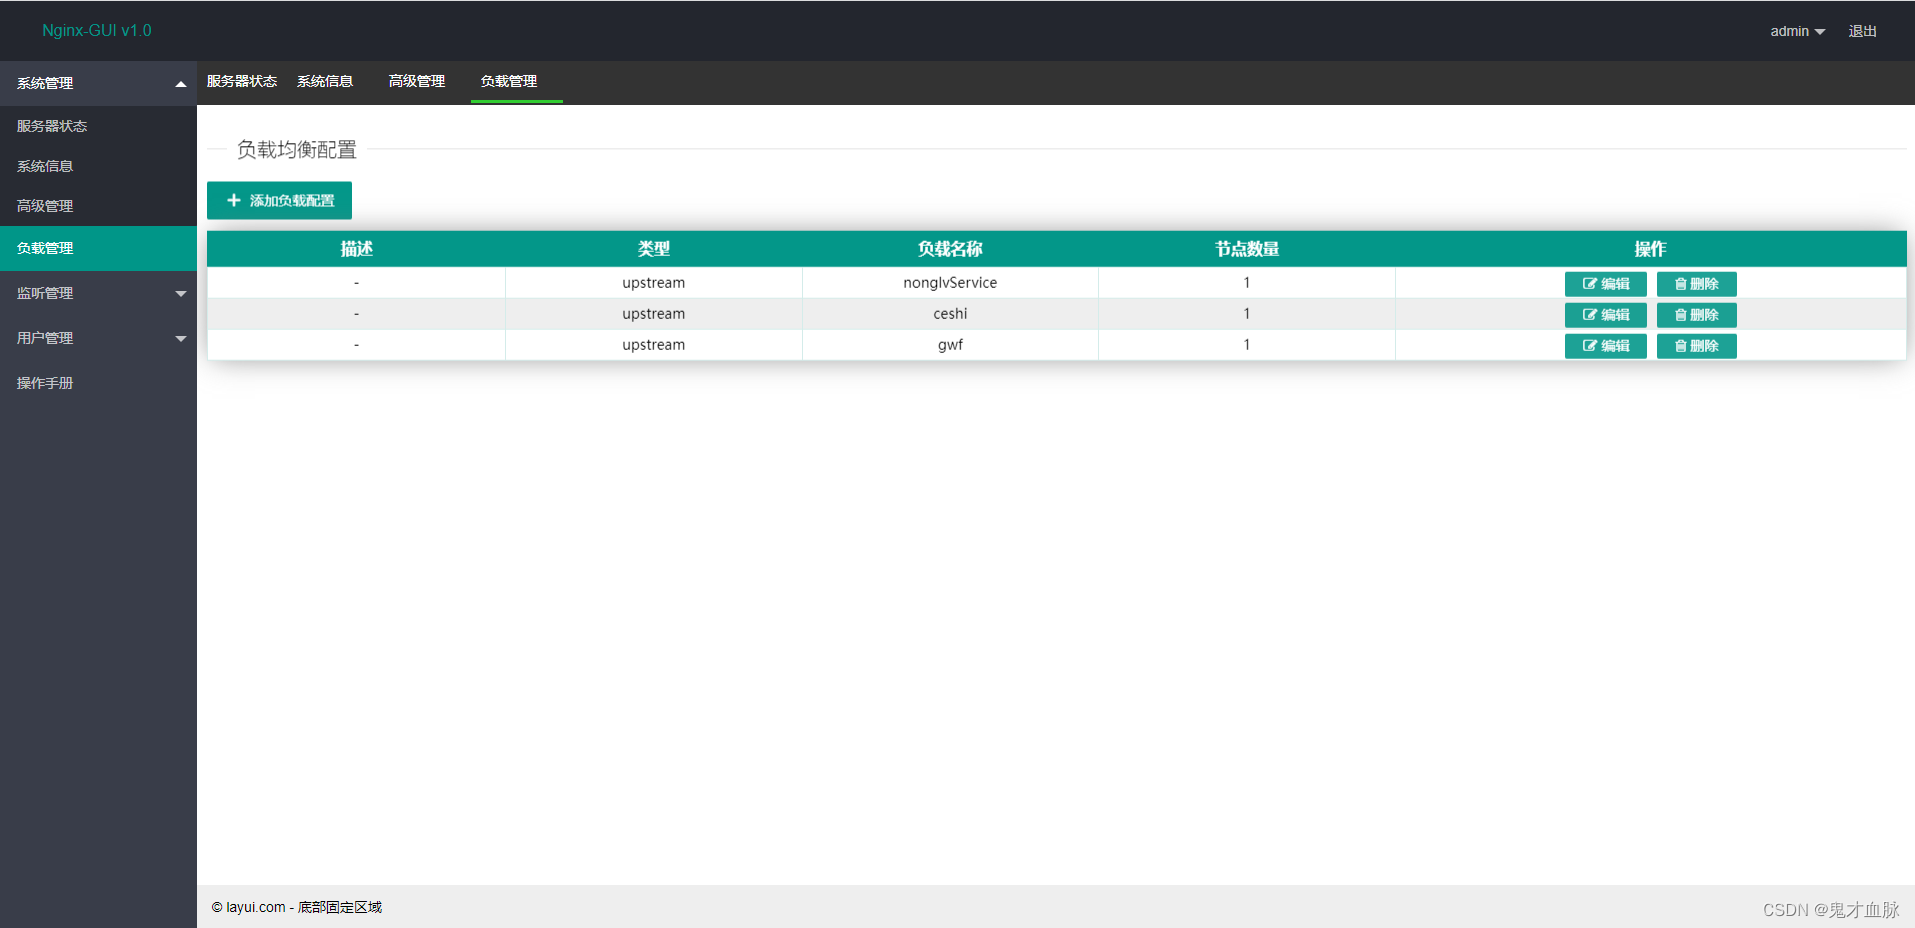The width and height of the screenshot is (1915, 928).
Task: Click the edit pencil icon in nonglvService row
Action: coord(1589,284)
